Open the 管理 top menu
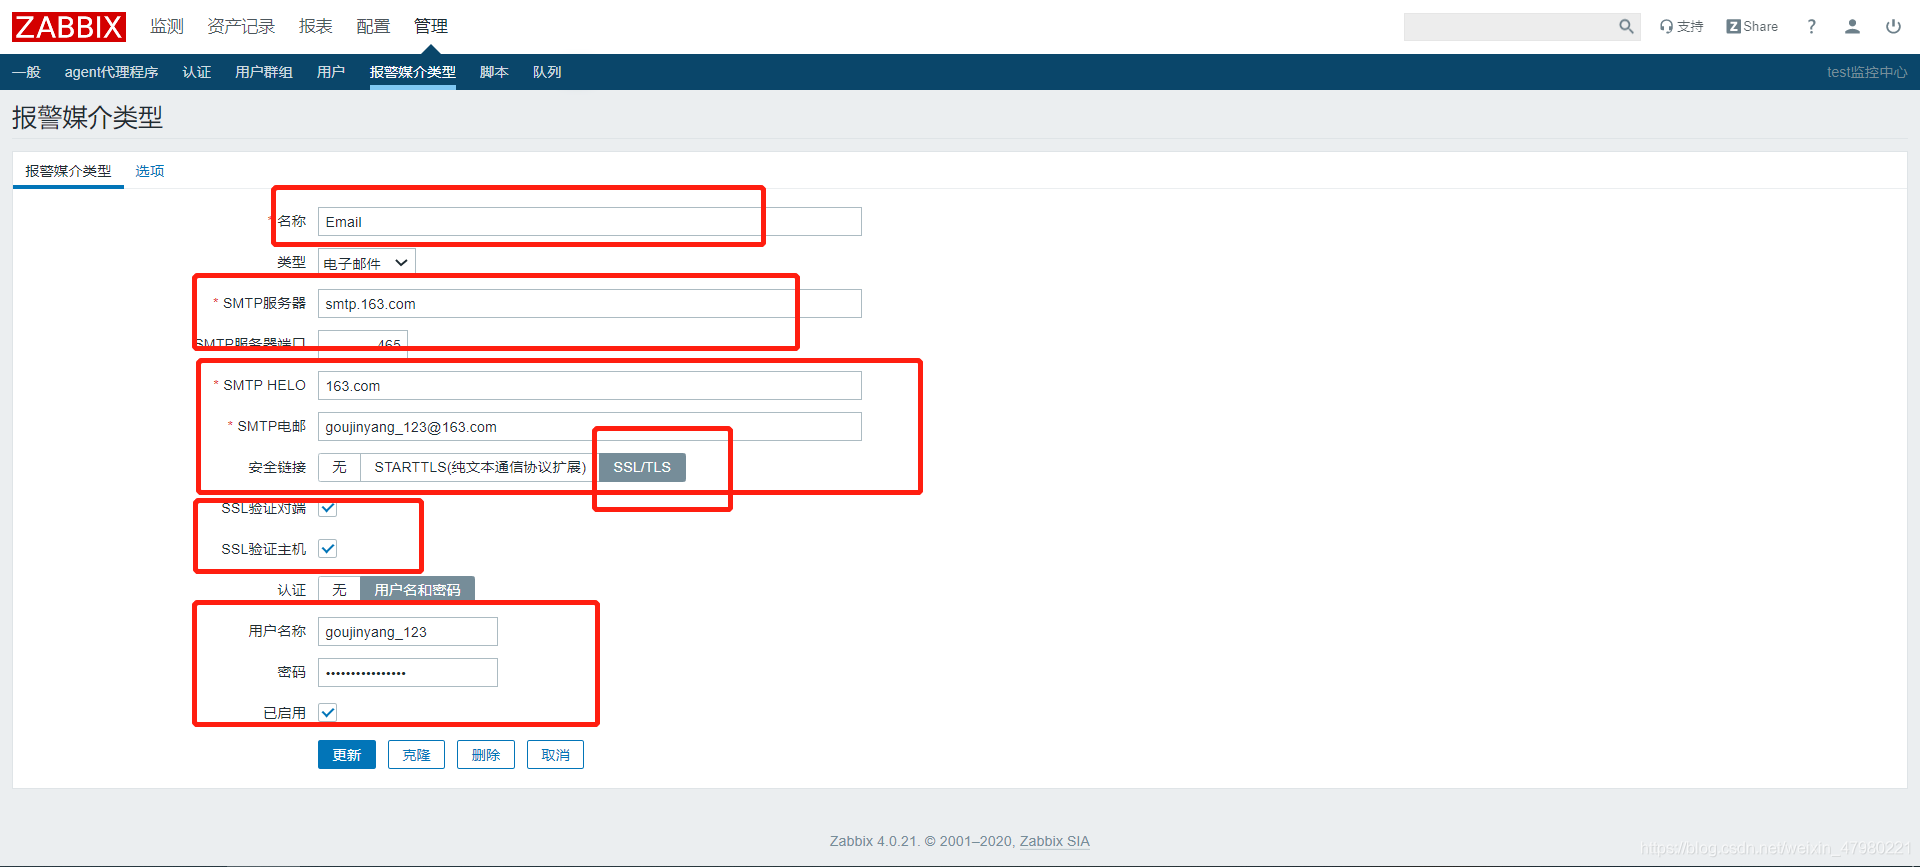This screenshot has height=867, width=1920. [431, 27]
